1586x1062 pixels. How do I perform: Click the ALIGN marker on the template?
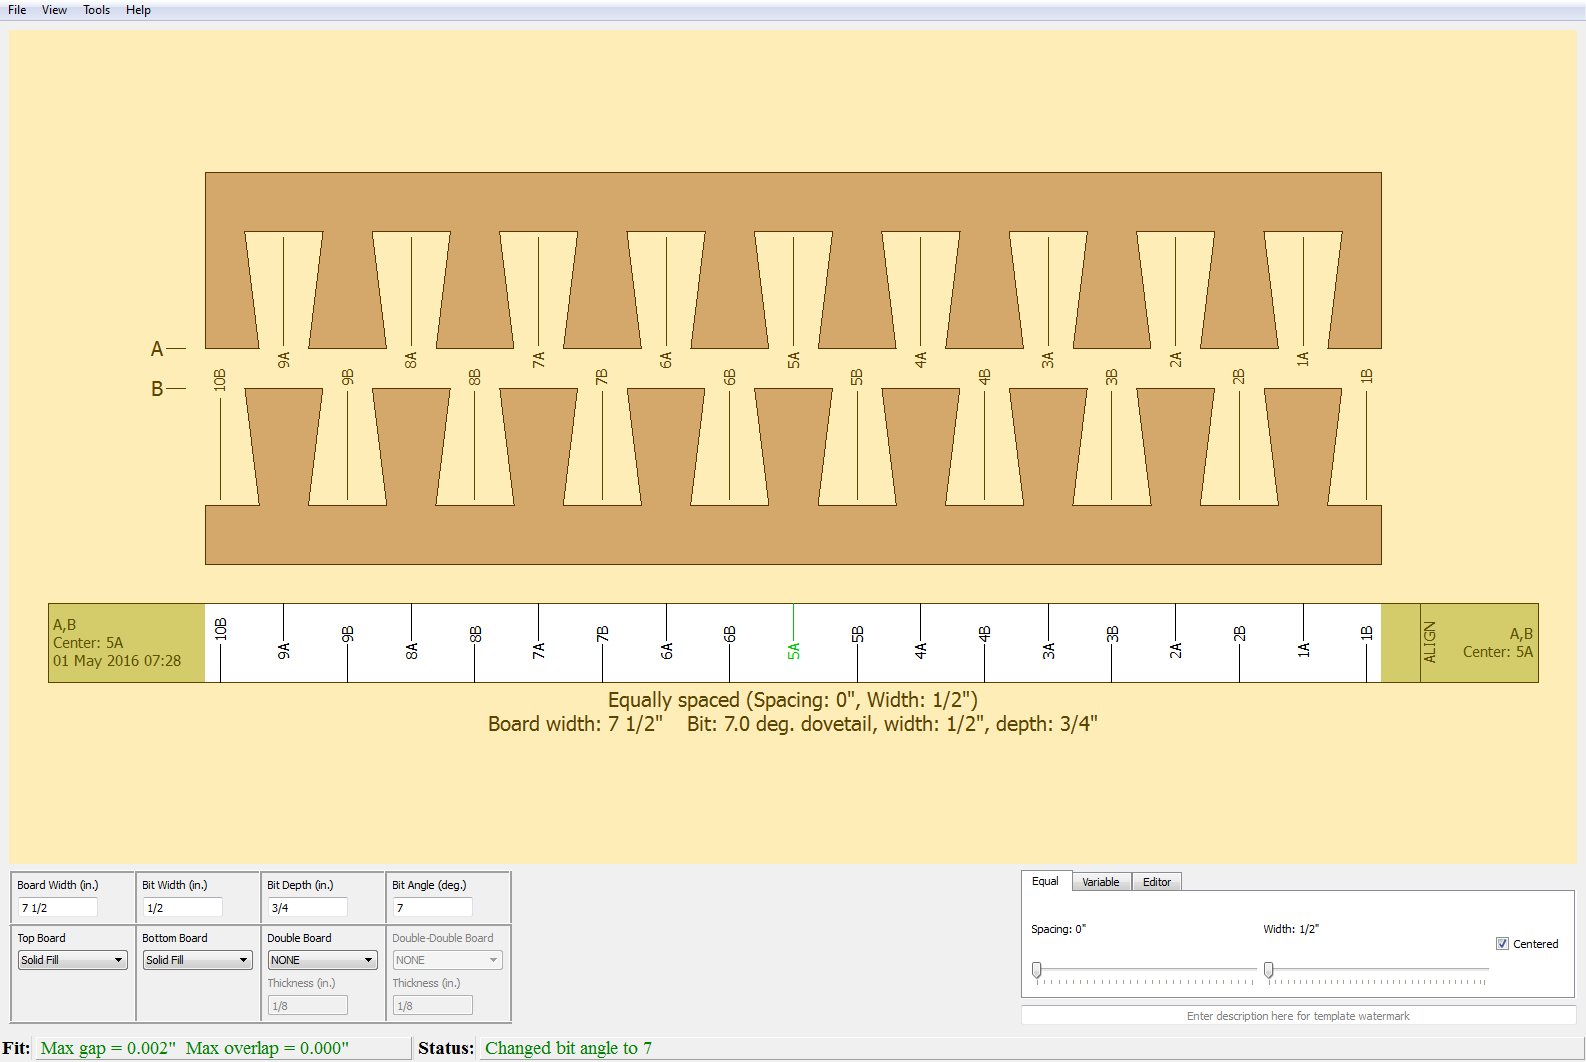pos(1429,643)
